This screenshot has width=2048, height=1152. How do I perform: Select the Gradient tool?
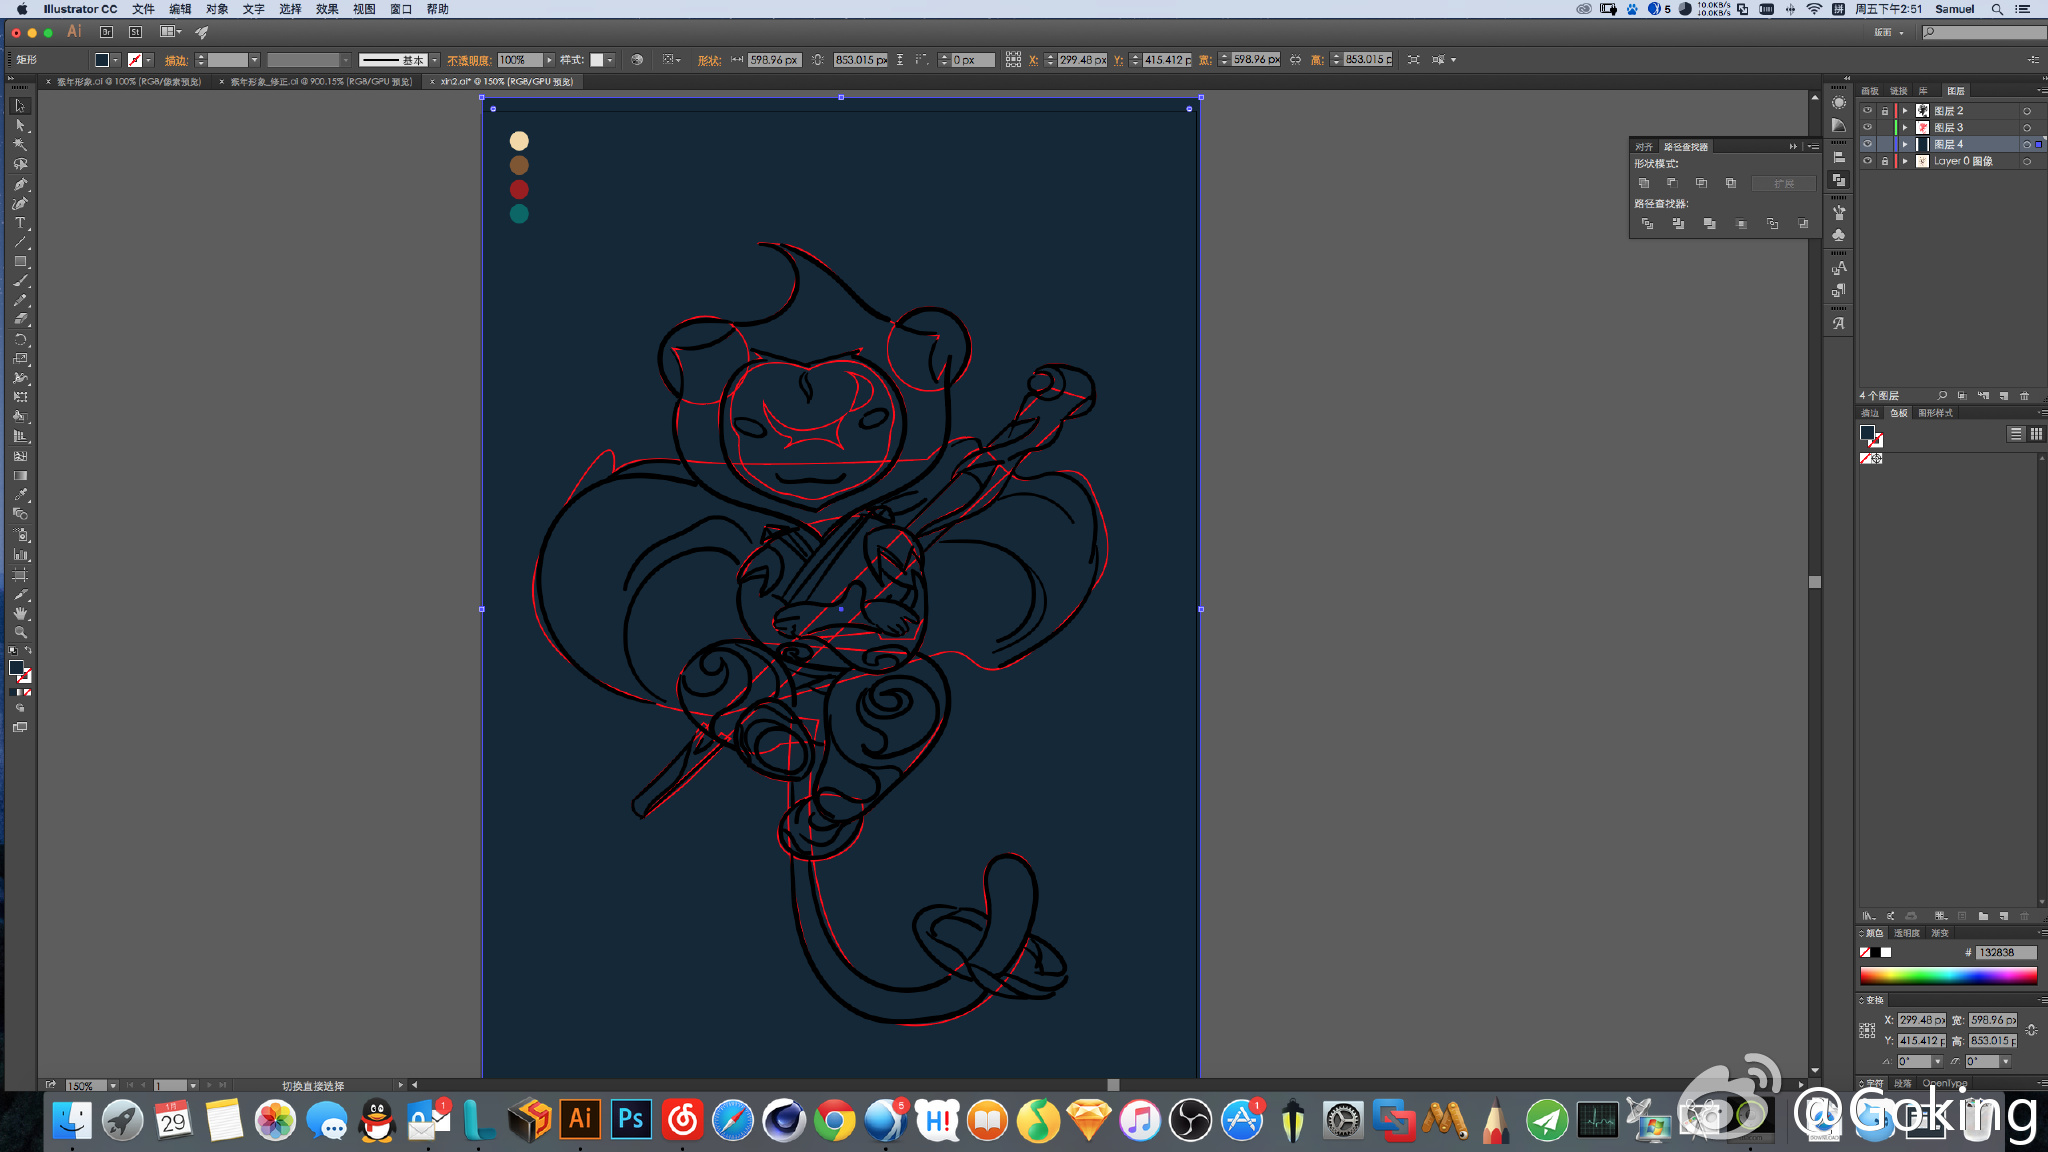tap(20, 476)
